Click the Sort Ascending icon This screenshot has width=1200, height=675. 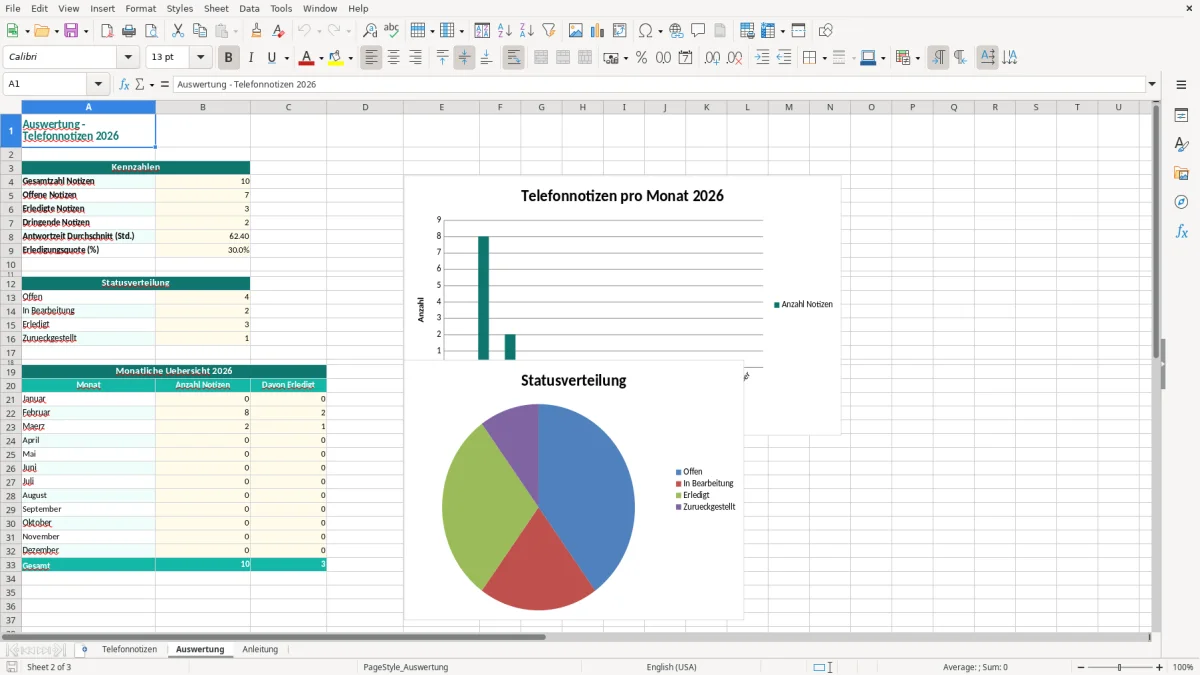click(505, 31)
